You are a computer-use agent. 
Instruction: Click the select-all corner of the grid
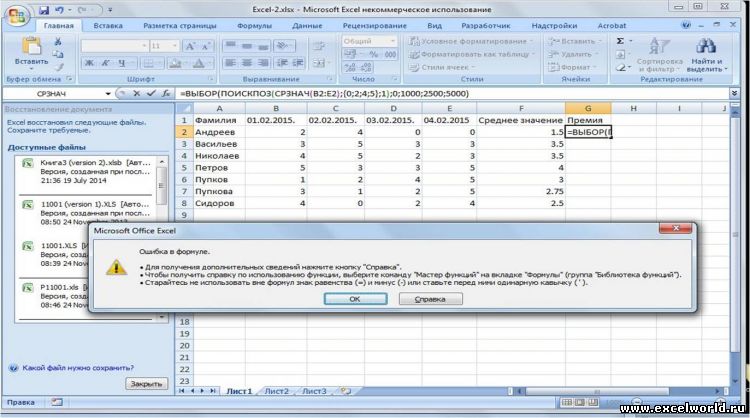coord(184,109)
